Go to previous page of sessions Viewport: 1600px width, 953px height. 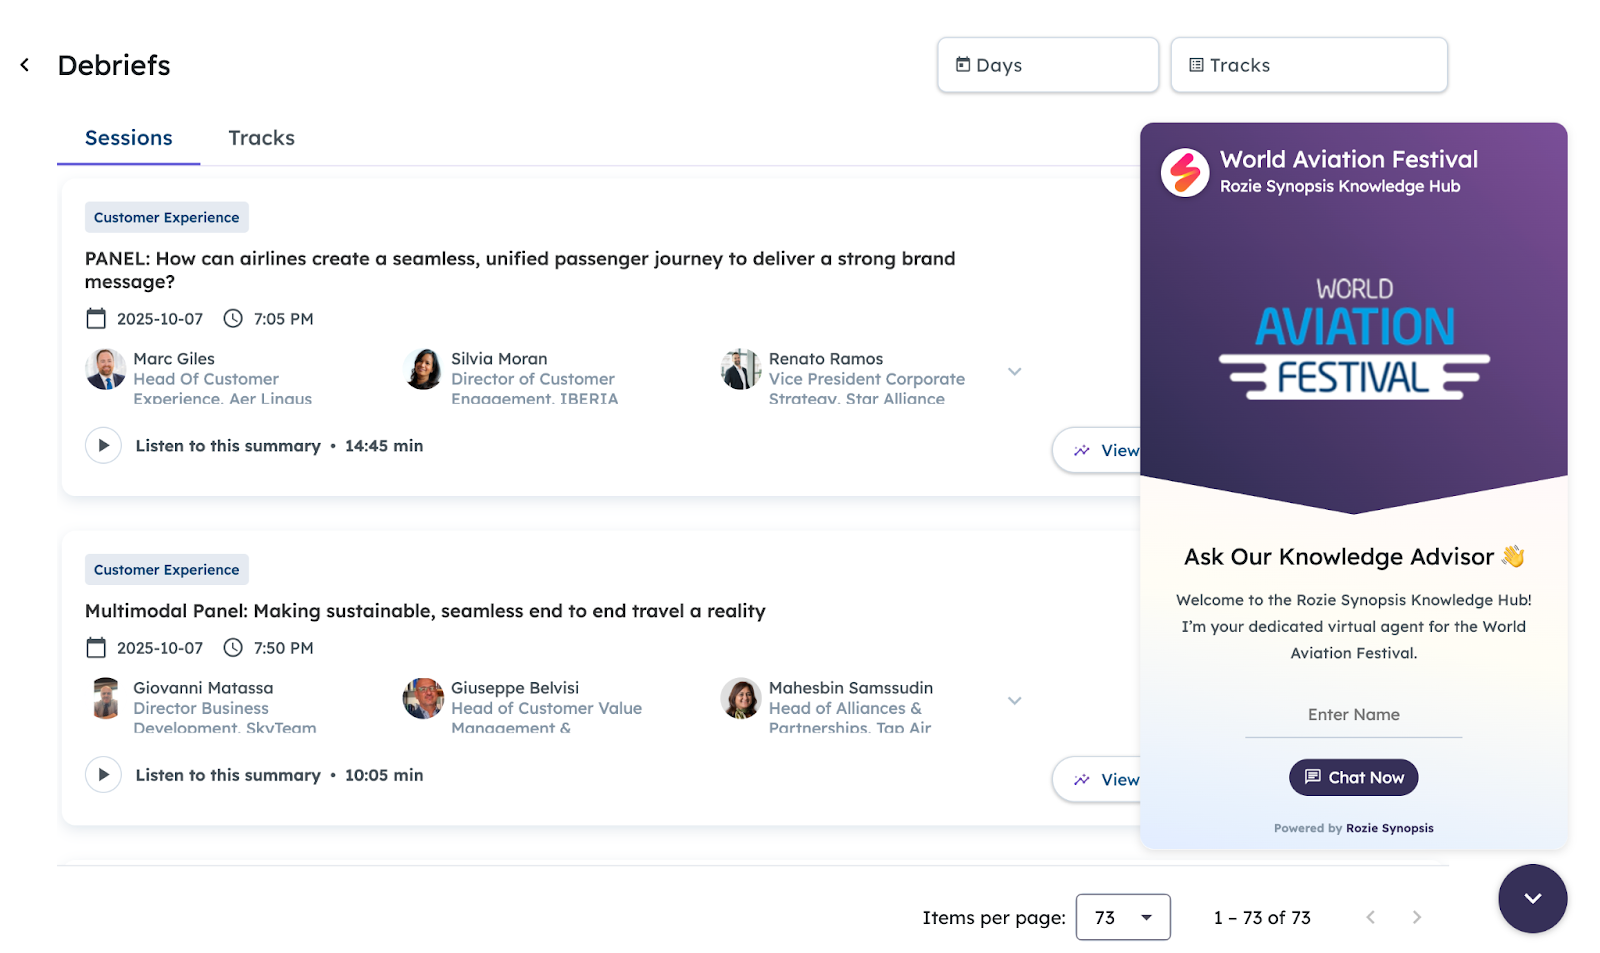[1371, 917]
